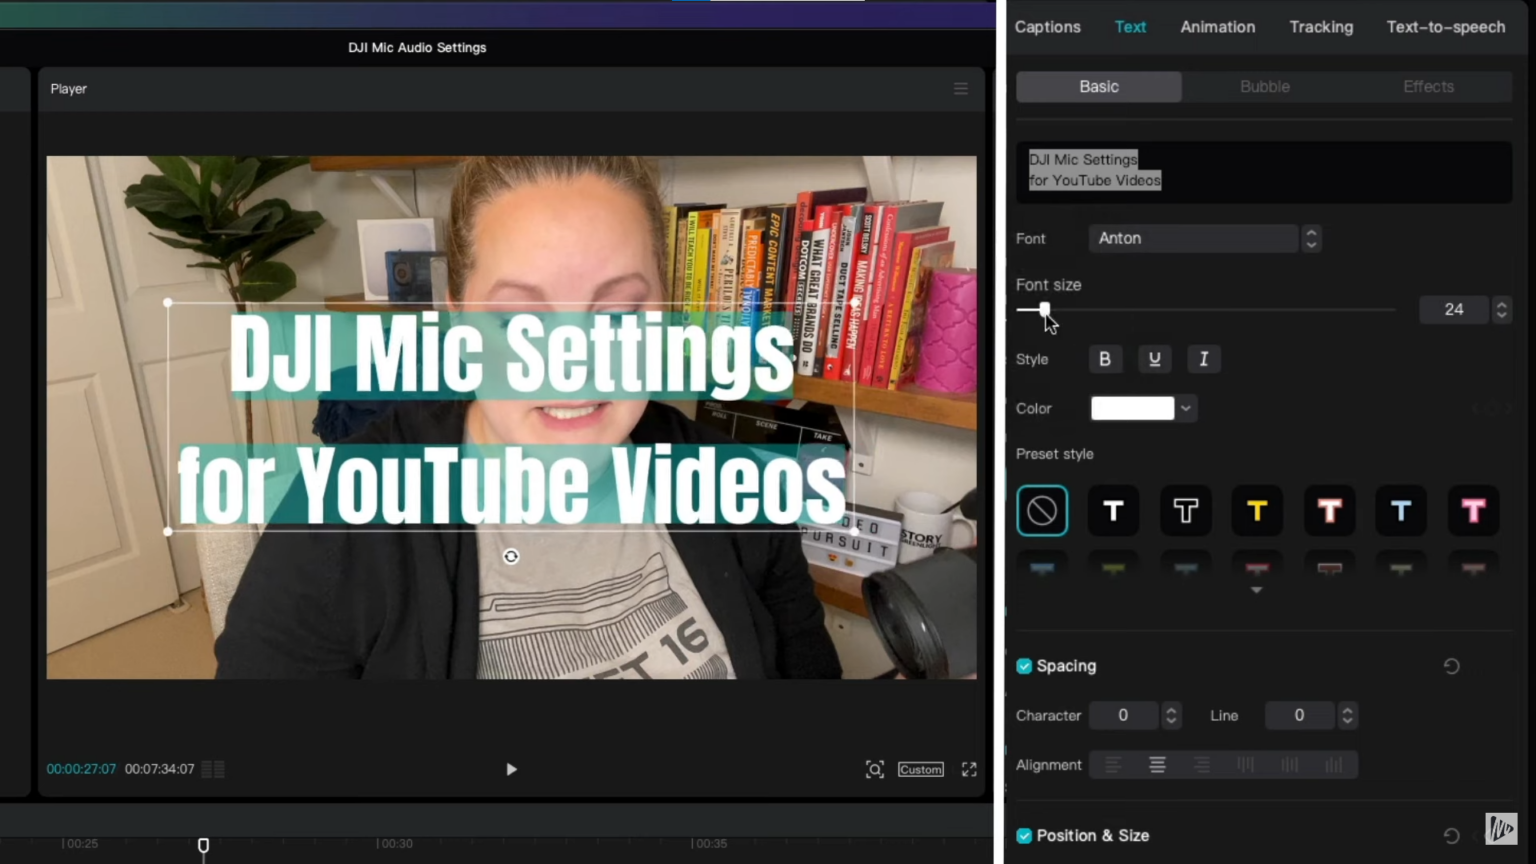
Task: Switch to the Animation tab
Action: point(1217,27)
